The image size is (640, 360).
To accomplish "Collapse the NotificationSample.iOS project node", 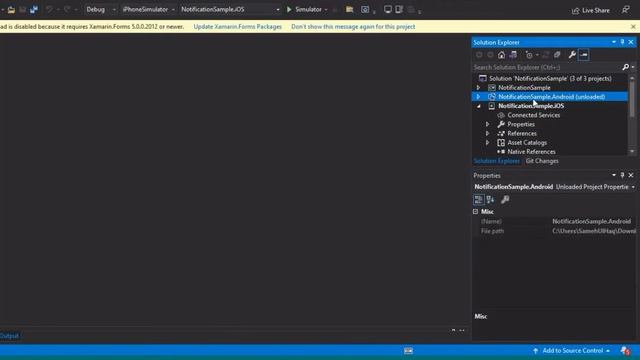I will 478,106.
